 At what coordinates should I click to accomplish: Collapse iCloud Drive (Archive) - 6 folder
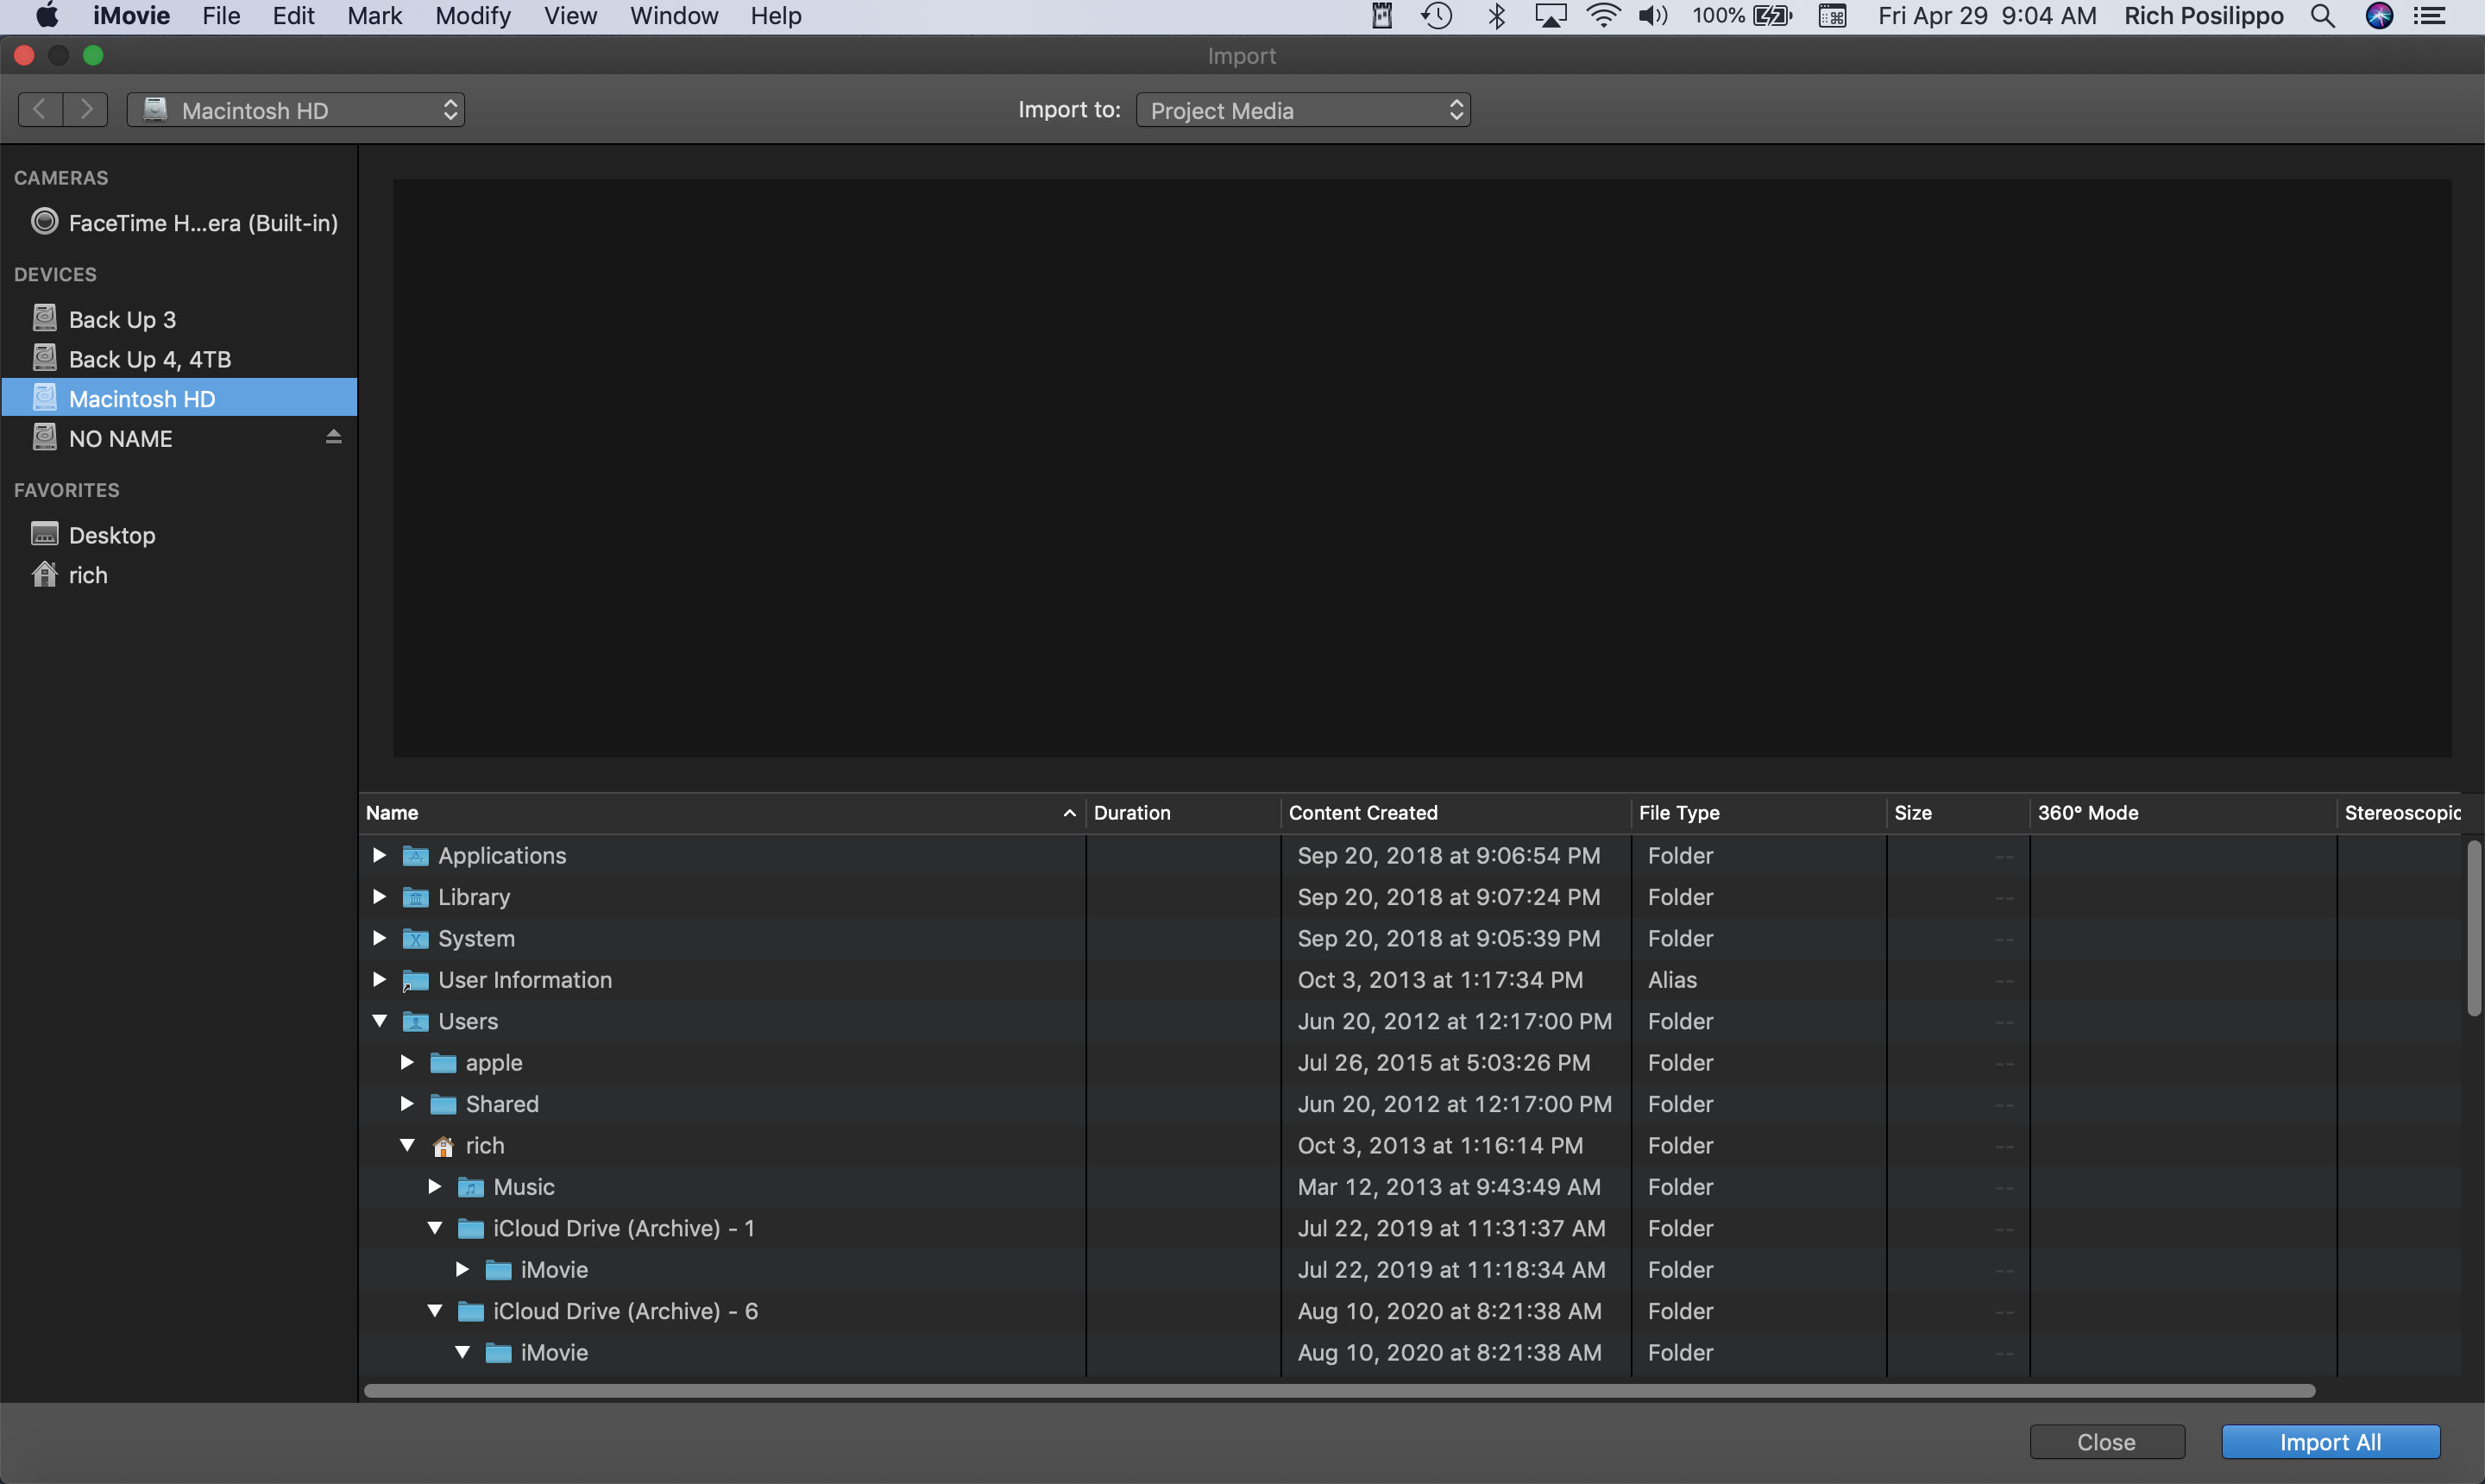pos(435,1311)
